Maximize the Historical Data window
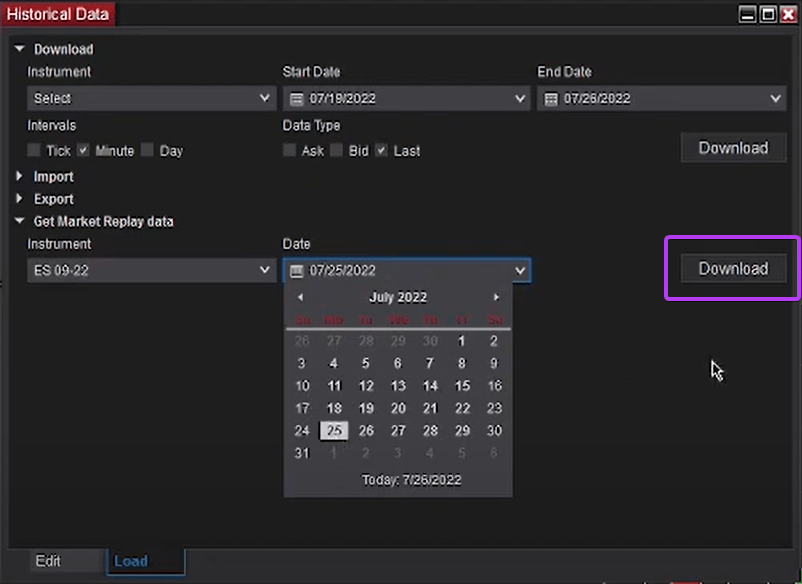This screenshot has width=802, height=584. 768,14
